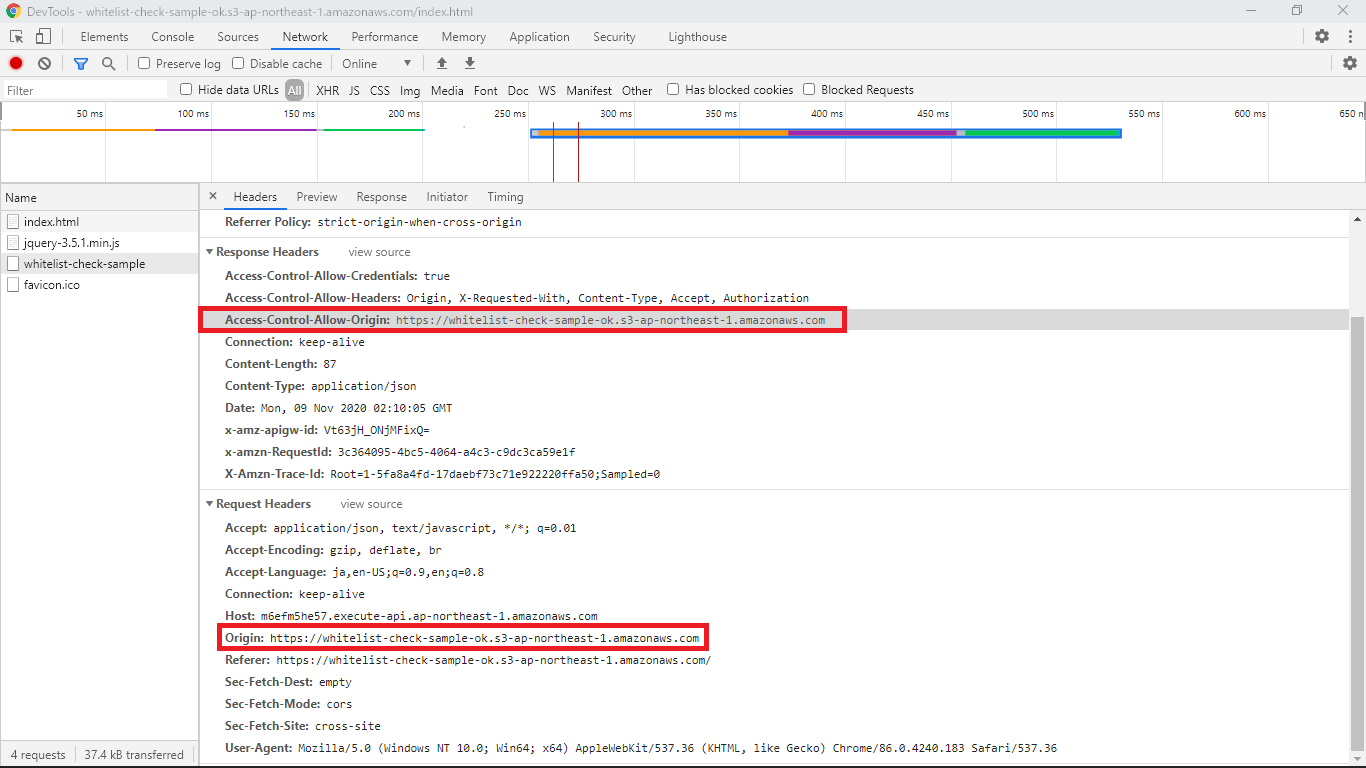Toggle the device toolbar icon
This screenshot has width=1366, height=768.
point(43,37)
